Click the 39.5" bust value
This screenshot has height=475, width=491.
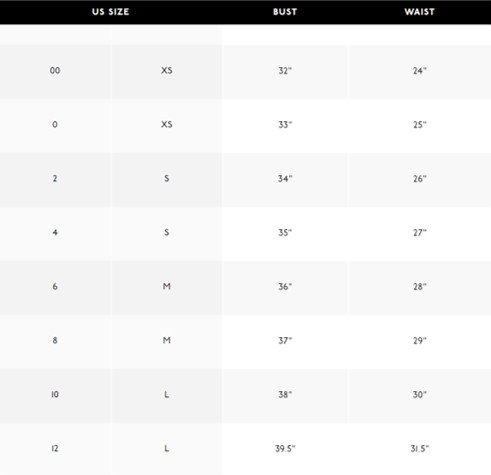coord(285,448)
